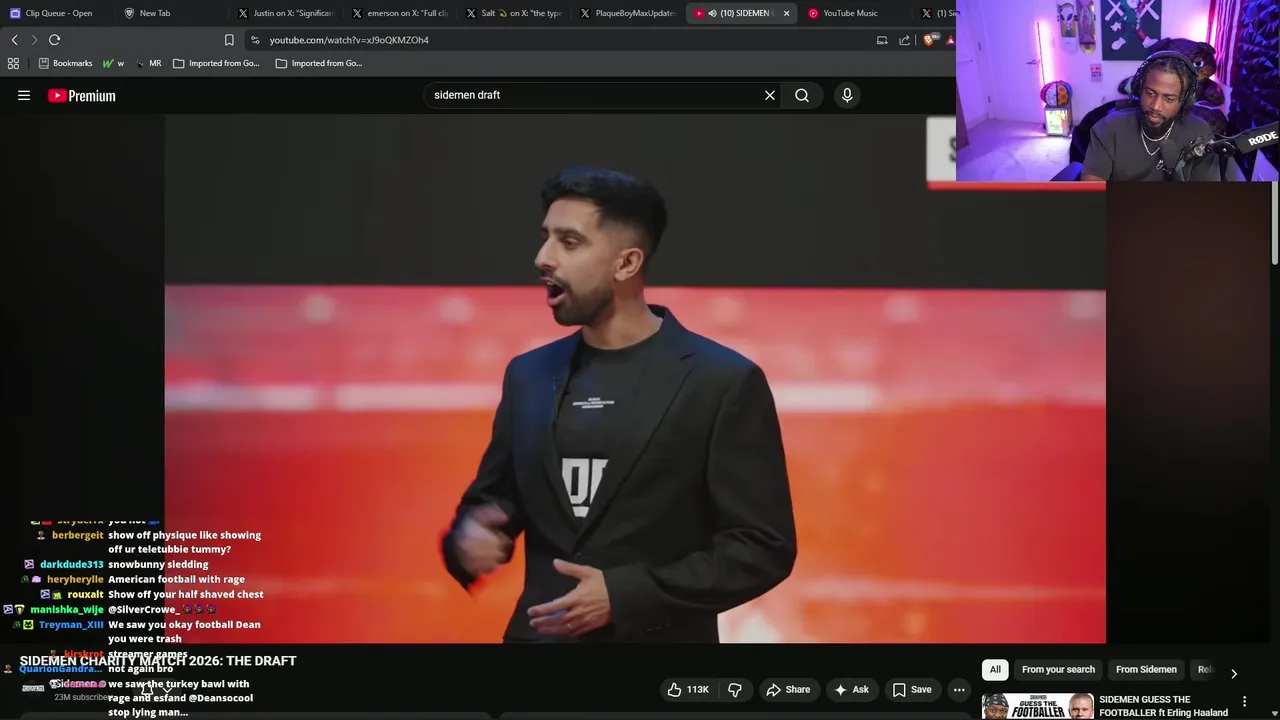Open the YouTube hamburger guide menu
The image size is (1280, 720).
click(x=24, y=95)
